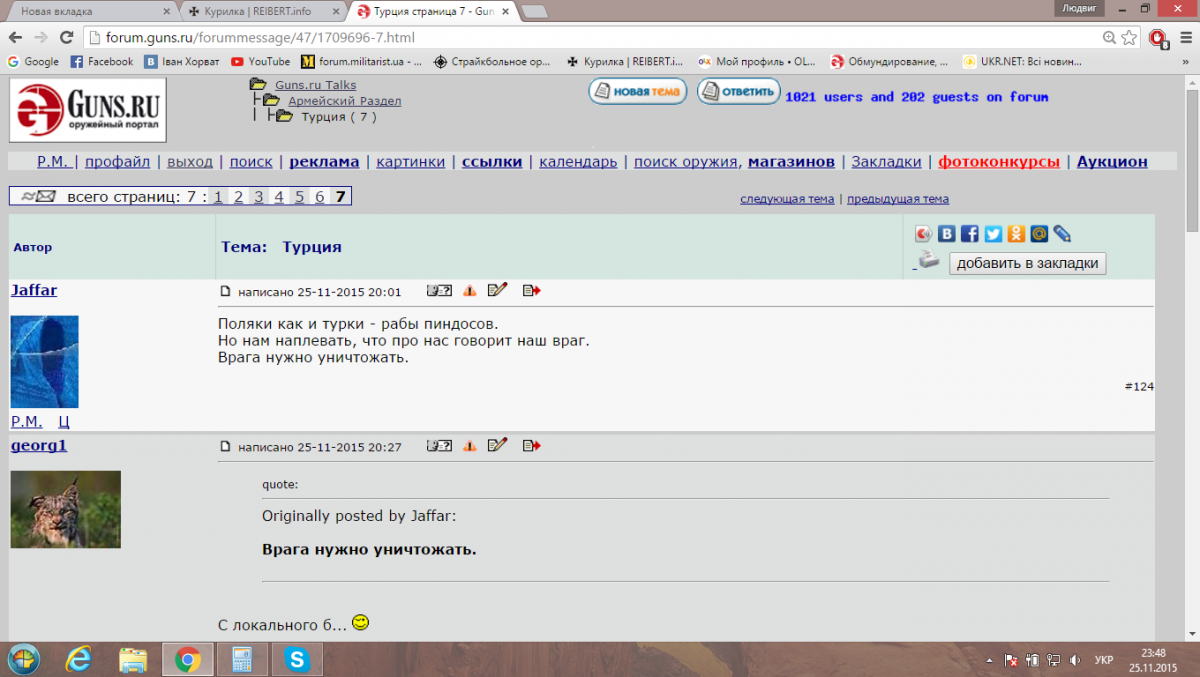This screenshot has height=677, width=1200.
Task: Open the AdBlock extension icon
Action: [1158, 38]
